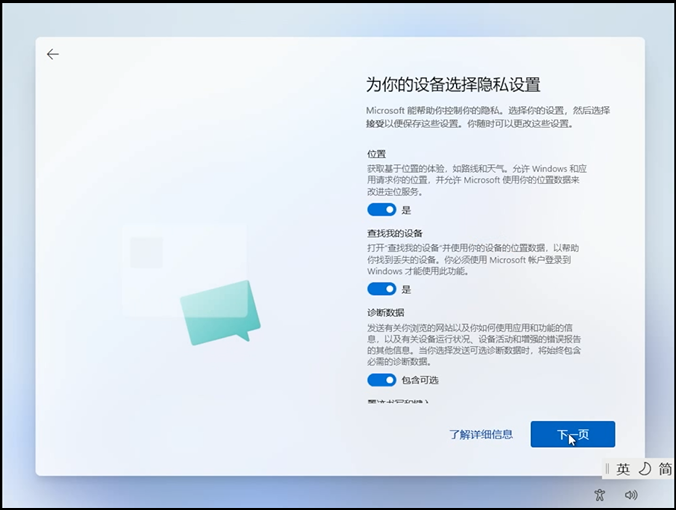
Task: Turn off the 位置 location toggle
Action: click(x=382, y=210)
